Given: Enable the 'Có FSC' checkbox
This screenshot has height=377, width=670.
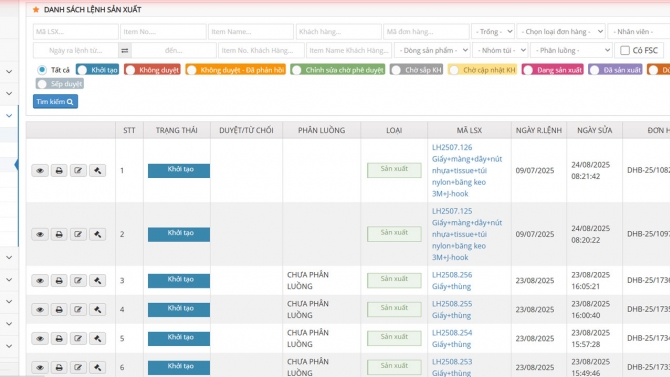Looking at the screenshot, I should coord(625,50).
